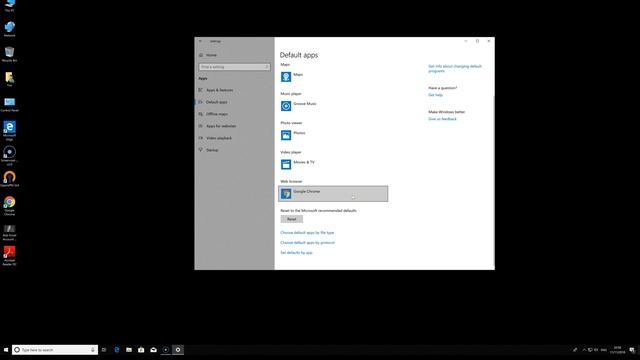
Task: Open Edge from the taskbar
Action: coord(117,350)
